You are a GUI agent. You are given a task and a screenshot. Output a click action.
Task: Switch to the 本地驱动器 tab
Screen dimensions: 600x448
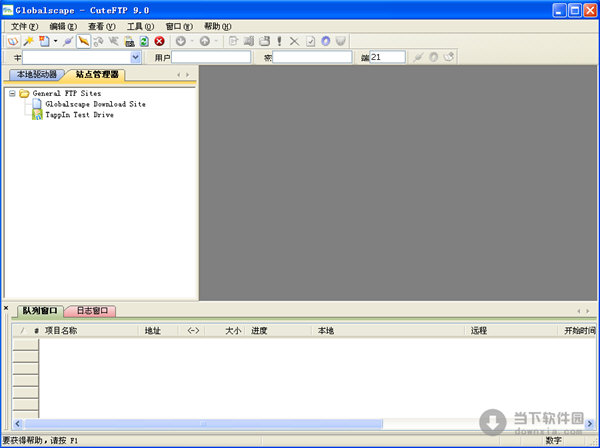(x=35, y=74)
